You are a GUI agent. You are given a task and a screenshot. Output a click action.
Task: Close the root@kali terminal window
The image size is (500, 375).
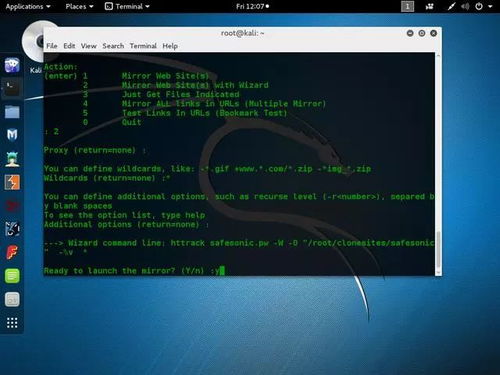click(x=433, y=33)
